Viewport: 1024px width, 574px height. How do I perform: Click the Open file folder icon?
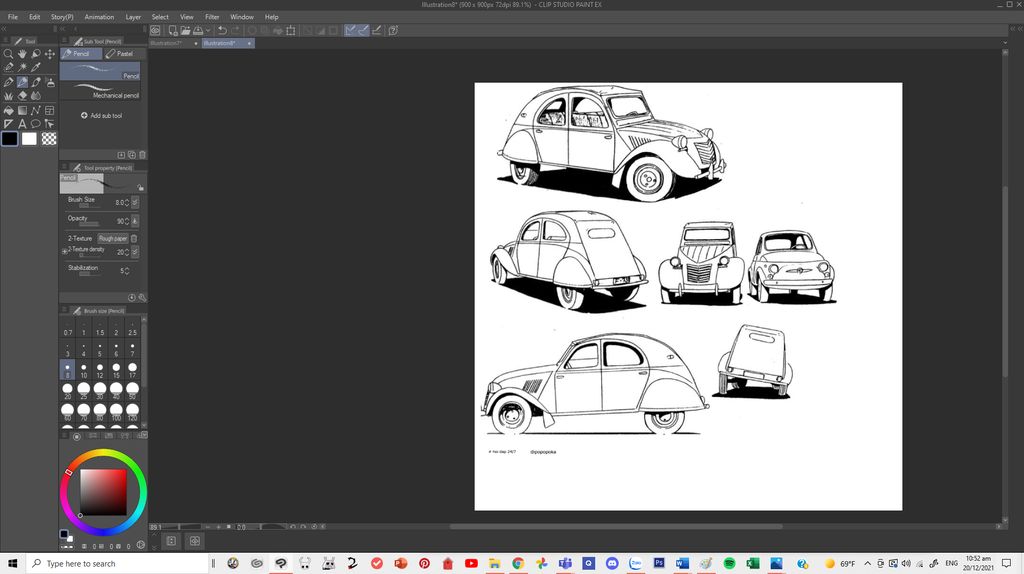(185, 30)
